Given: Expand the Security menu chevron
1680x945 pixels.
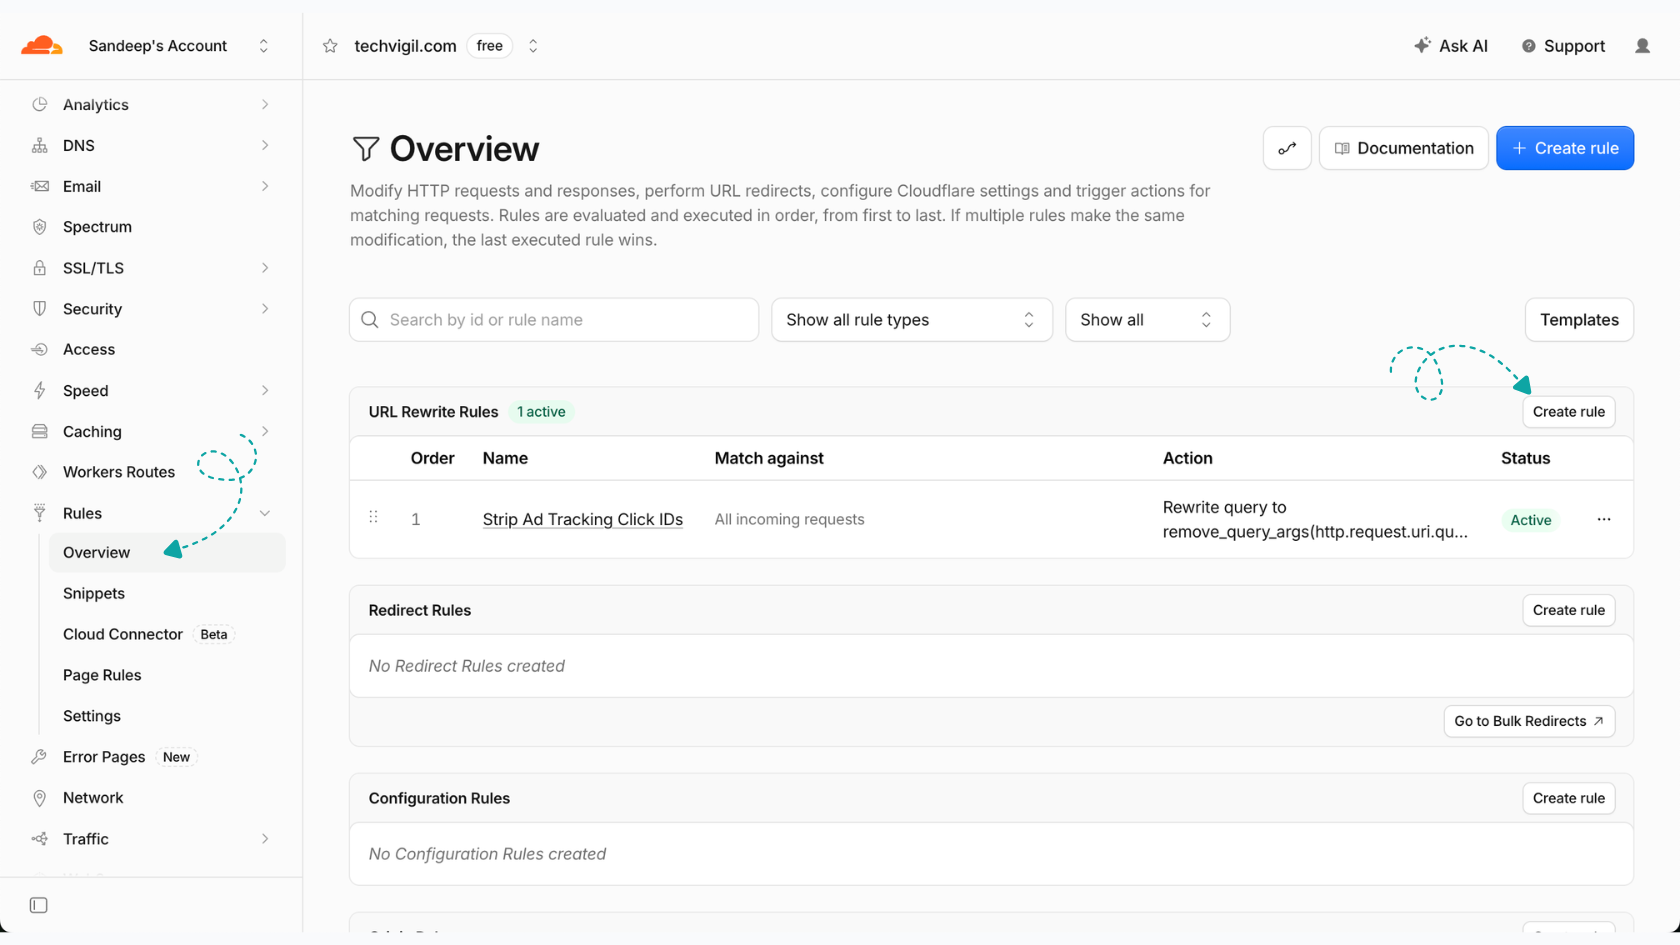Looking at the screenshot, I should click(265, 309).
